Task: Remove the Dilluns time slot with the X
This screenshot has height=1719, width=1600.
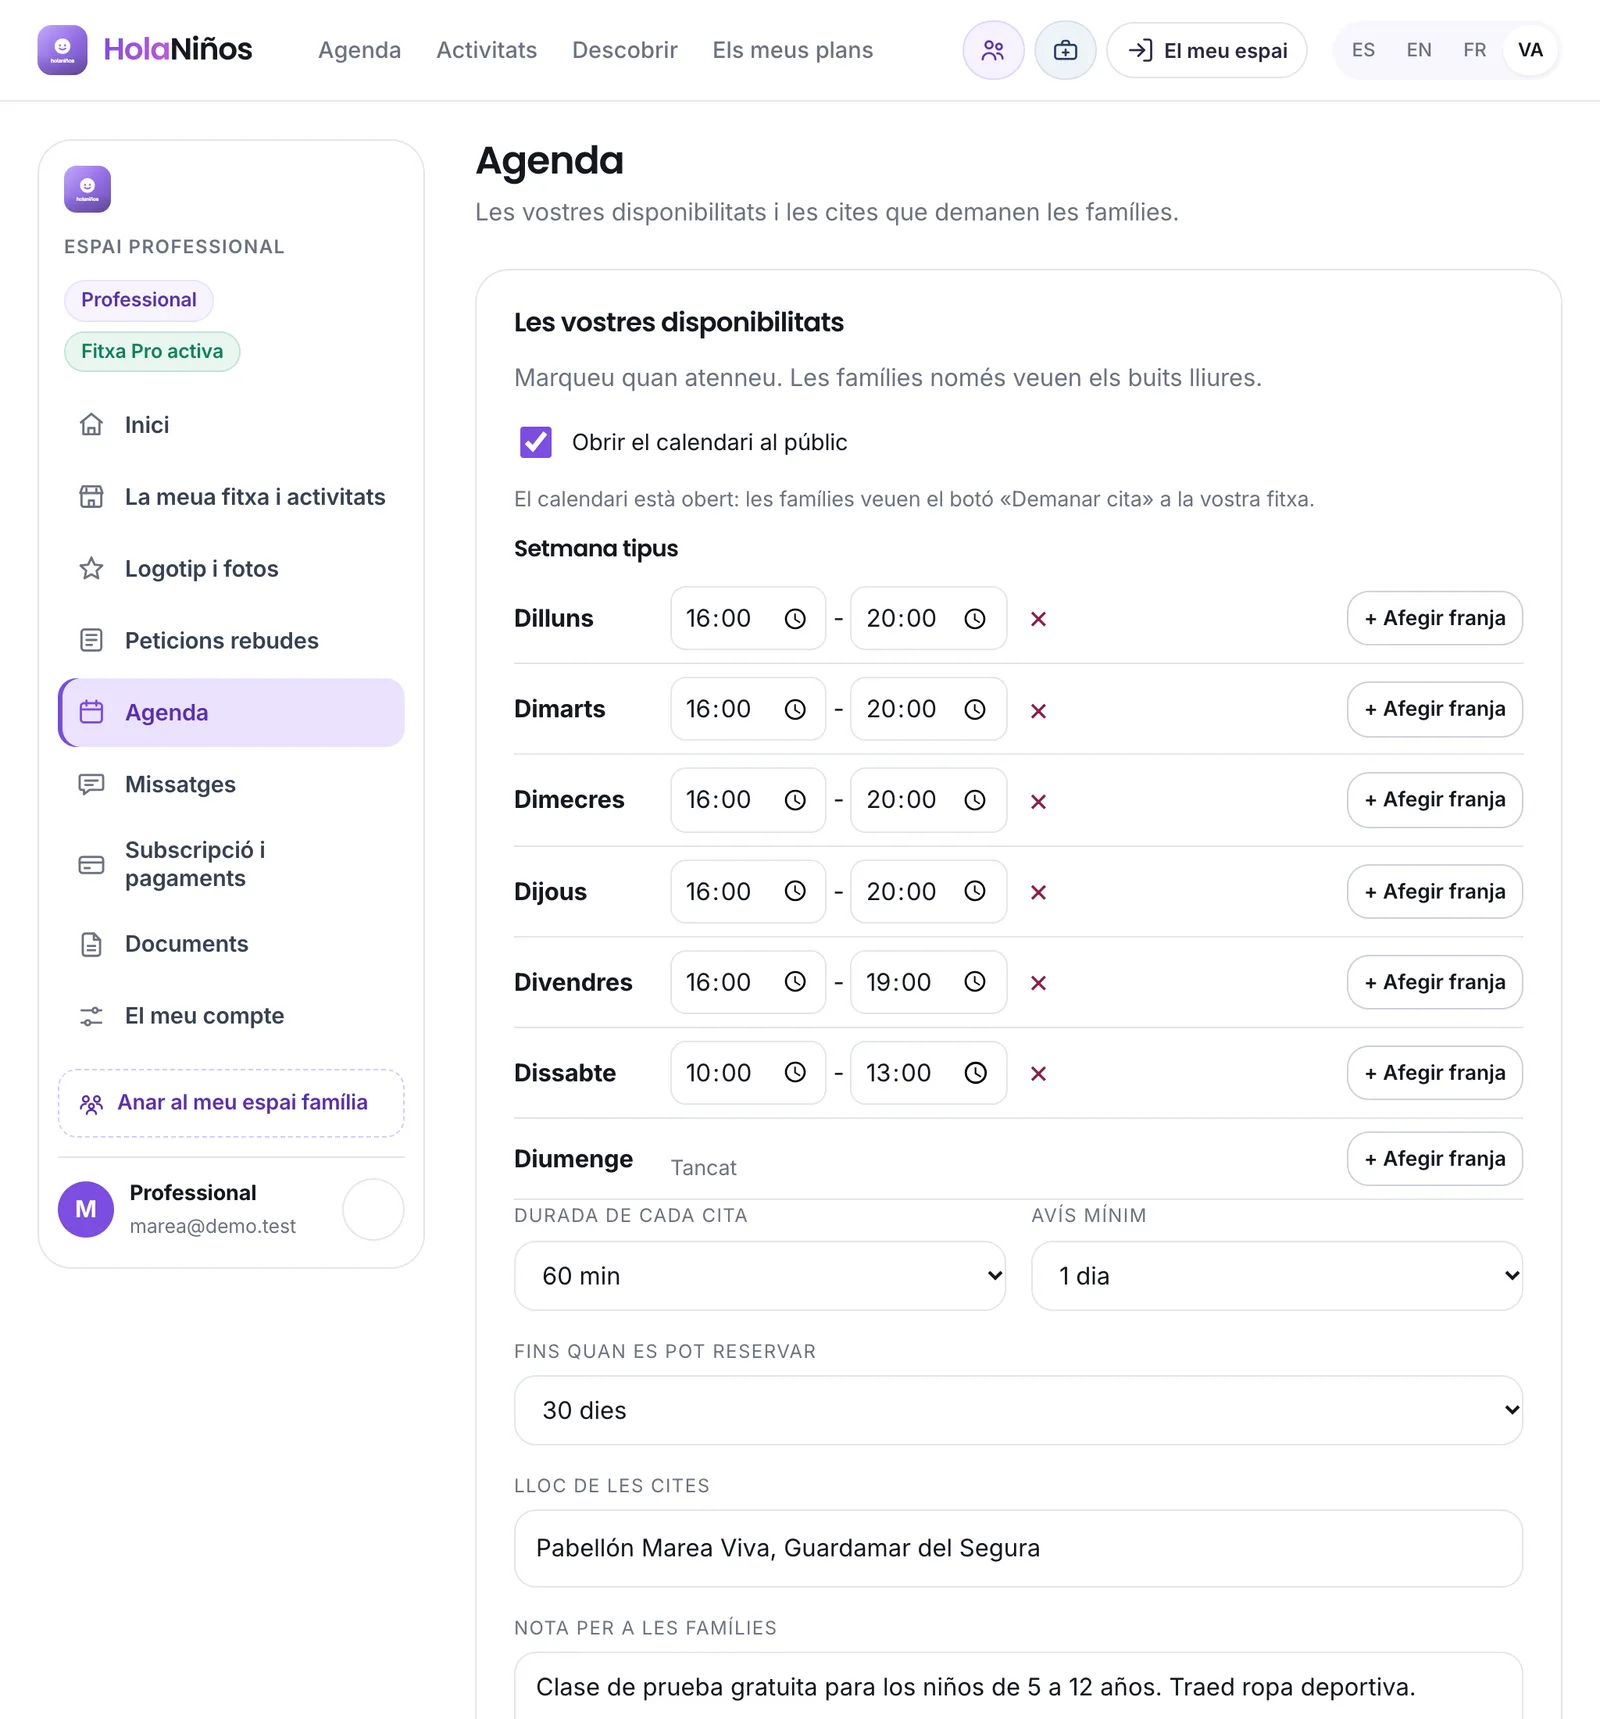Action: point(1038,619)
